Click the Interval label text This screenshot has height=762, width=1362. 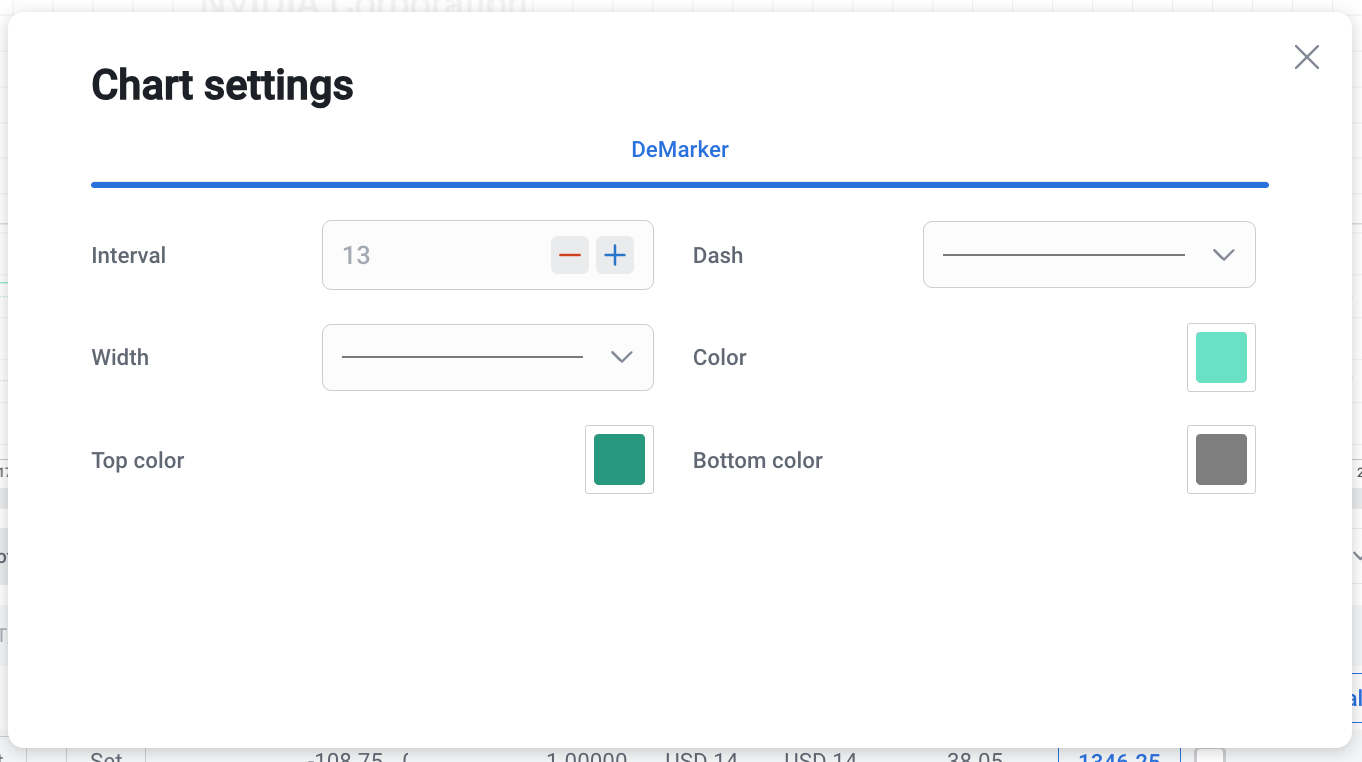(x=128, y=255)
